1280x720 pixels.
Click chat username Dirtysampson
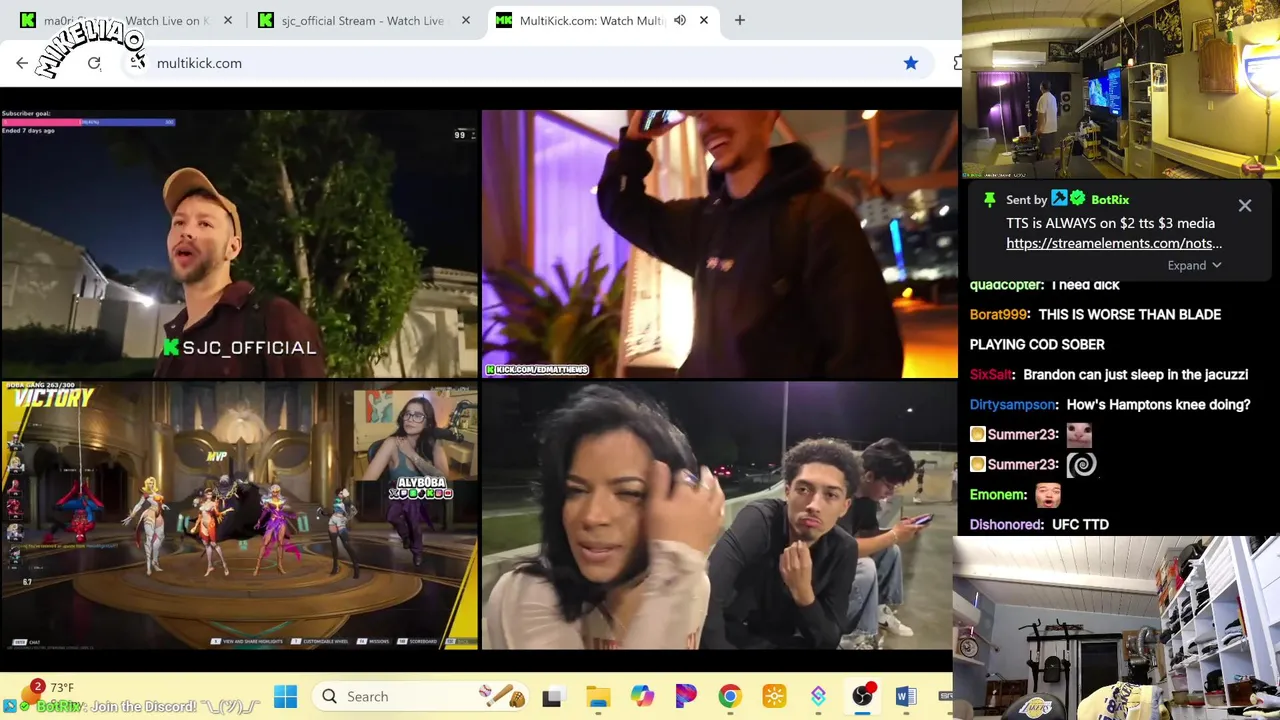pos(1013,404)
